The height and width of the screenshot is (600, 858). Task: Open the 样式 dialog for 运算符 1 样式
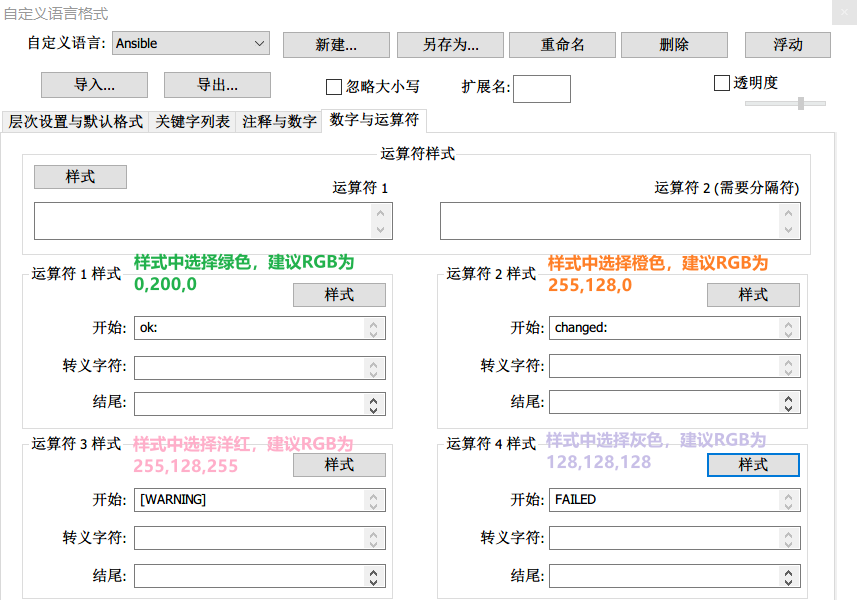[x=339, y=294]
